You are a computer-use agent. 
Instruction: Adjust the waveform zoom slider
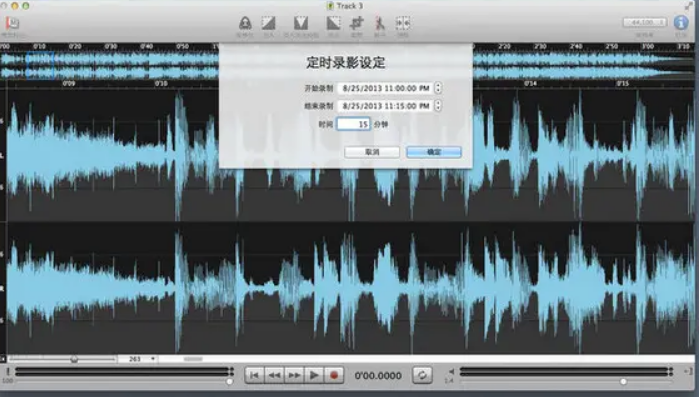74,359
